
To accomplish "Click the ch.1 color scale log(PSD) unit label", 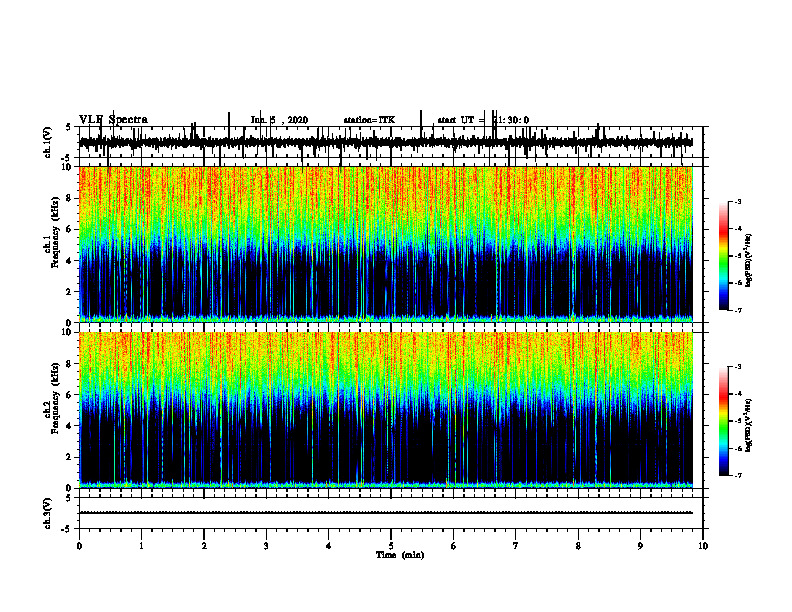I will (x=749, y=260).
